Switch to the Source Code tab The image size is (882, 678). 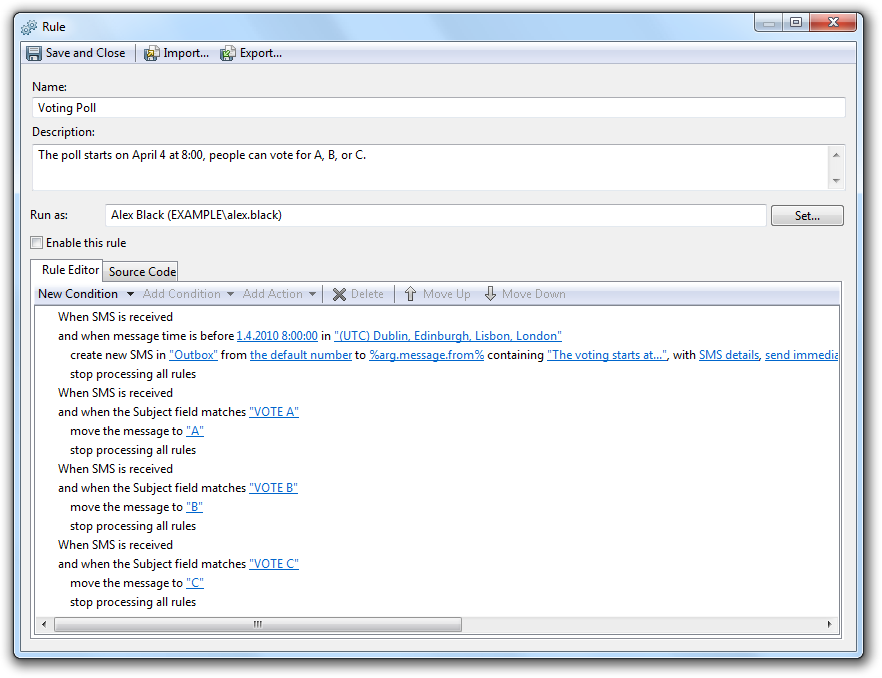point(142,271)
